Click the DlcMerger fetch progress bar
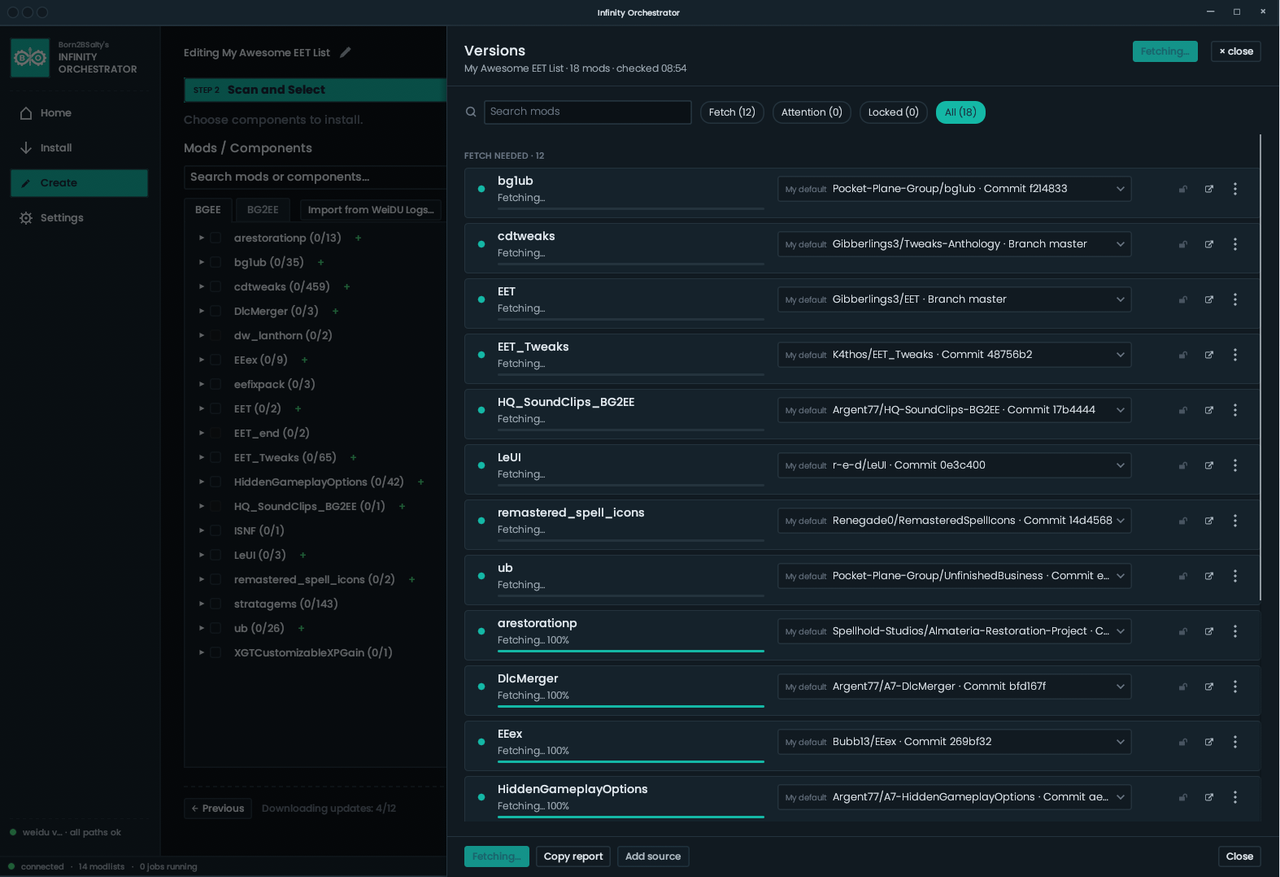The image size is (1280, 877). [631, 706]
